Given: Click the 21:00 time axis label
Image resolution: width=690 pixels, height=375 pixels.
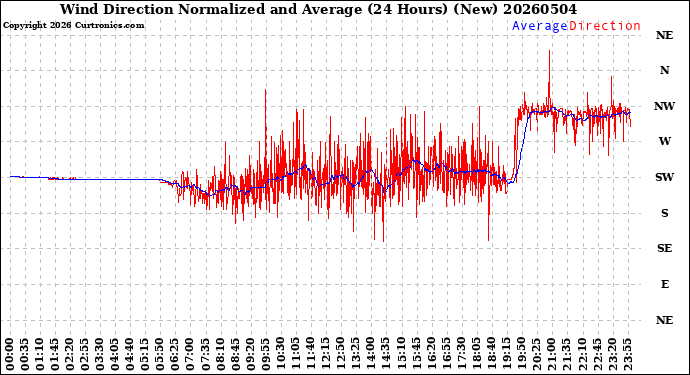Looking at the screenshot, I should pyautogui.click(x=551, y=355).
